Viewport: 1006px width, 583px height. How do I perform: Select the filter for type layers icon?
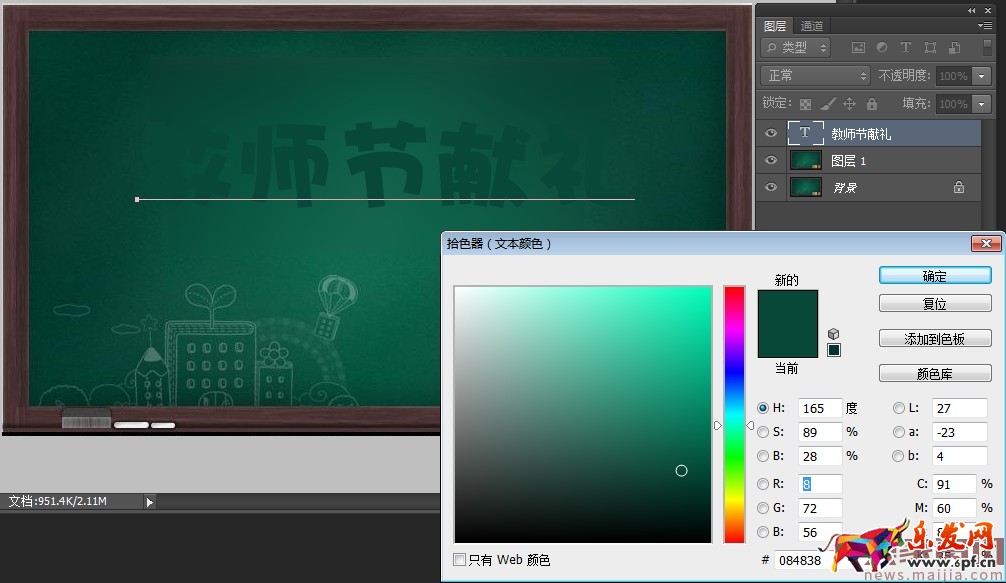click(906, 47)
